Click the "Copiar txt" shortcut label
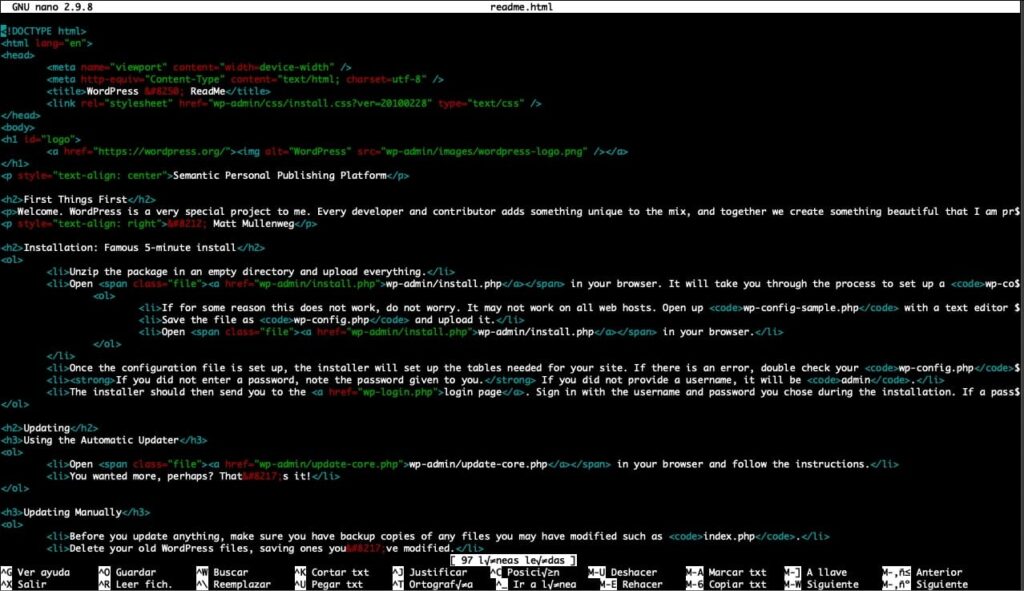The image size is (1024, 591). [x=737, y=584]
